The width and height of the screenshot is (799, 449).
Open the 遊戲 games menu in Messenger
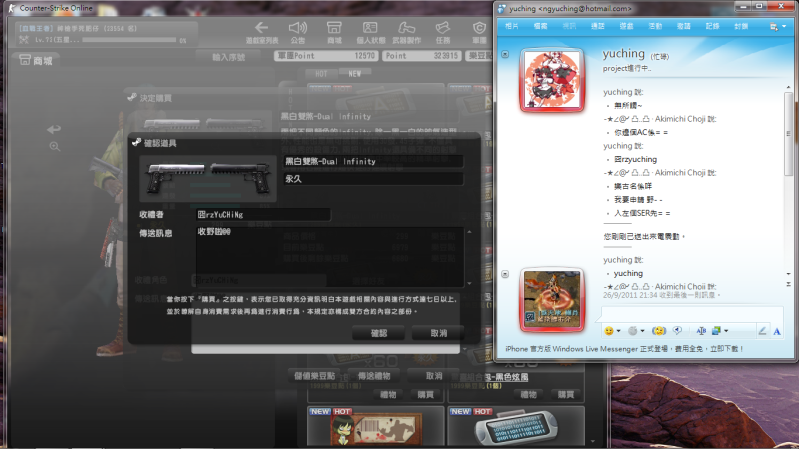click(x=626, y=26)
